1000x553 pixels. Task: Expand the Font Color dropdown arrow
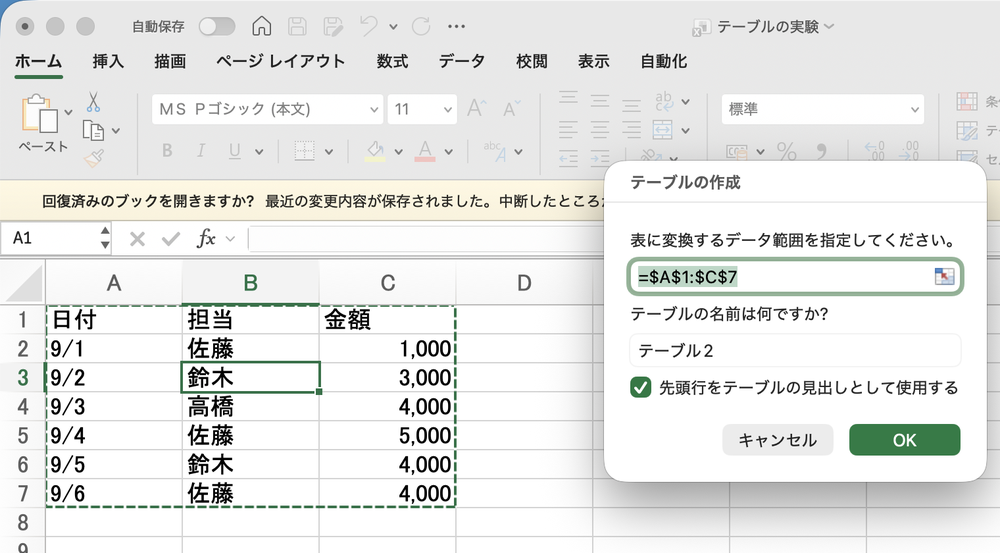coord(448,152)
